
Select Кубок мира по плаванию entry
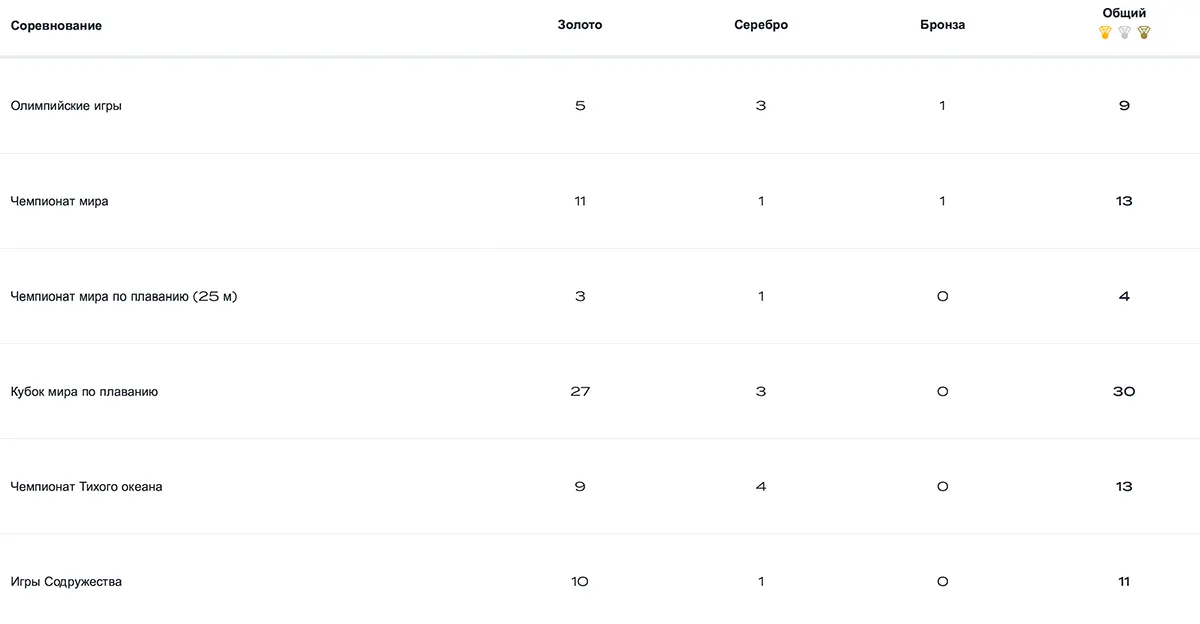[x=84, y=392]
